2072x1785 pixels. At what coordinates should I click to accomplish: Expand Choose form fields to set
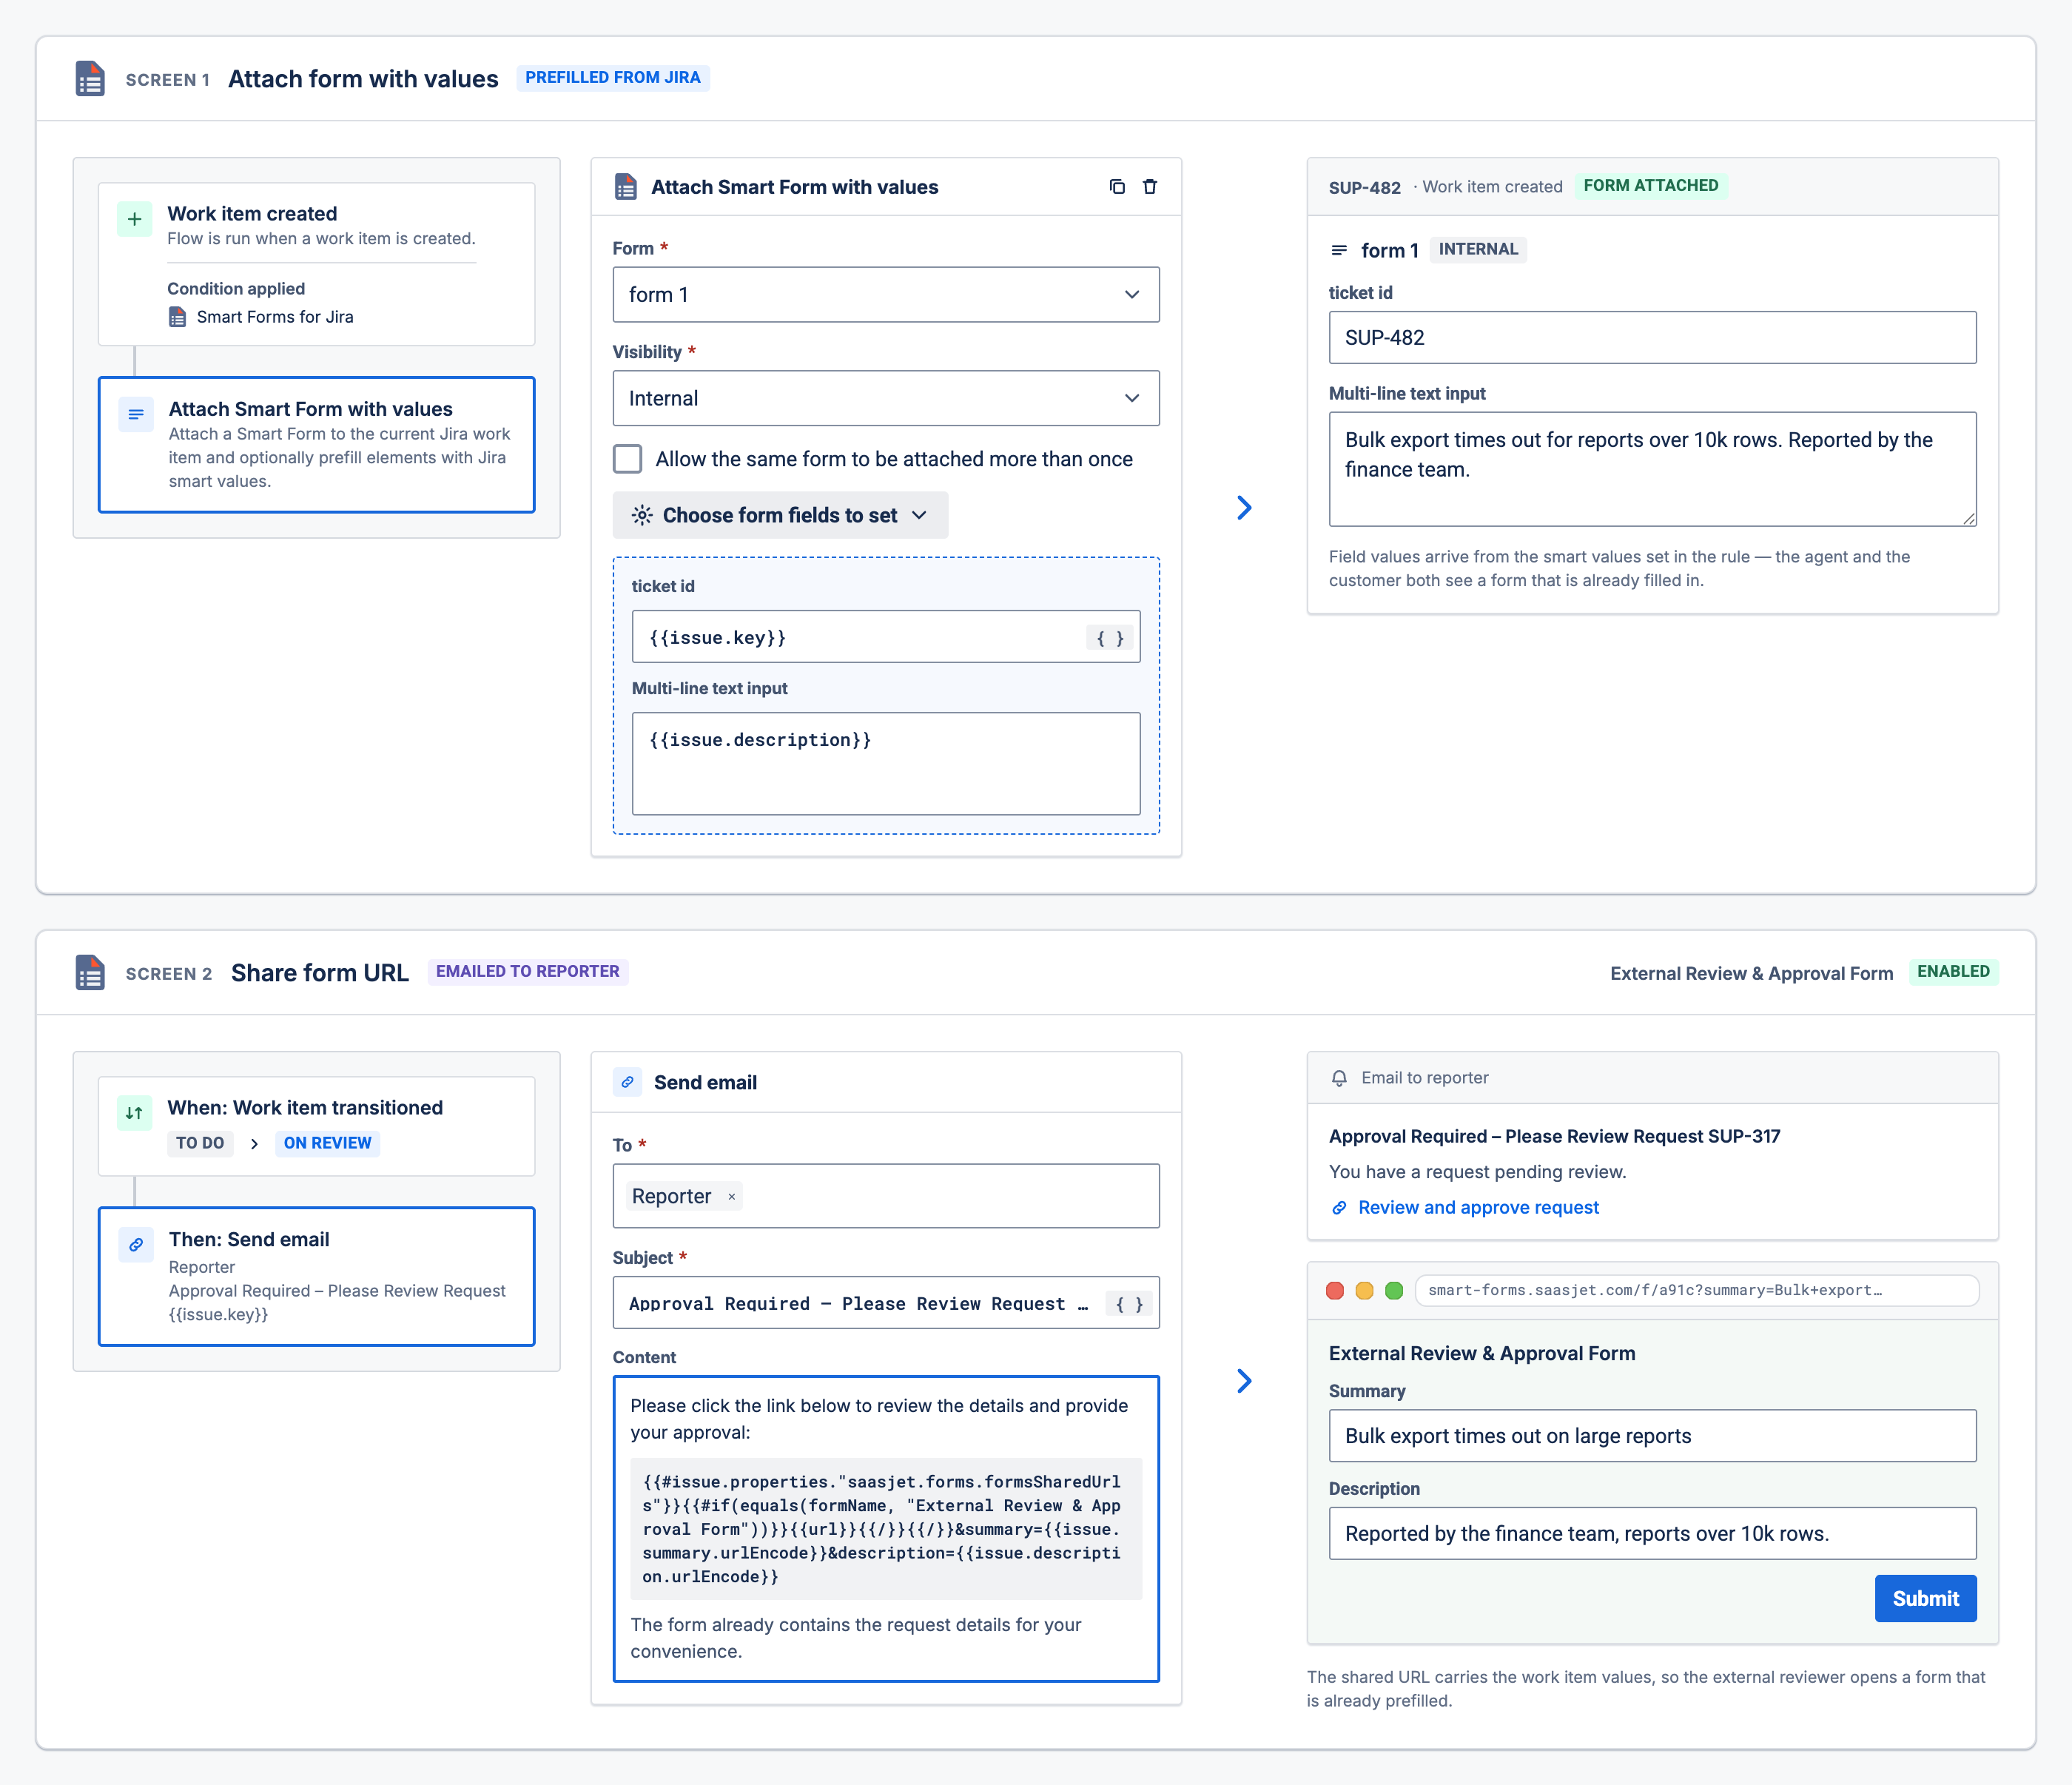780,515
